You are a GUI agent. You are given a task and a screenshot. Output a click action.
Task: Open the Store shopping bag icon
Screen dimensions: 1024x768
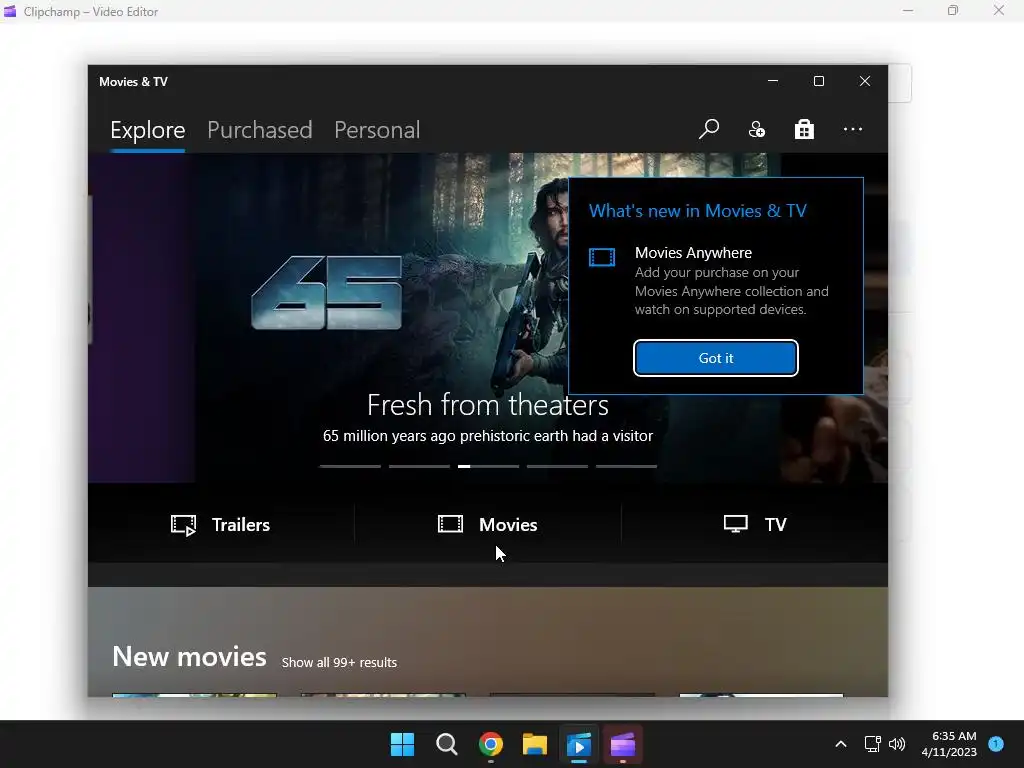(804, 129)
